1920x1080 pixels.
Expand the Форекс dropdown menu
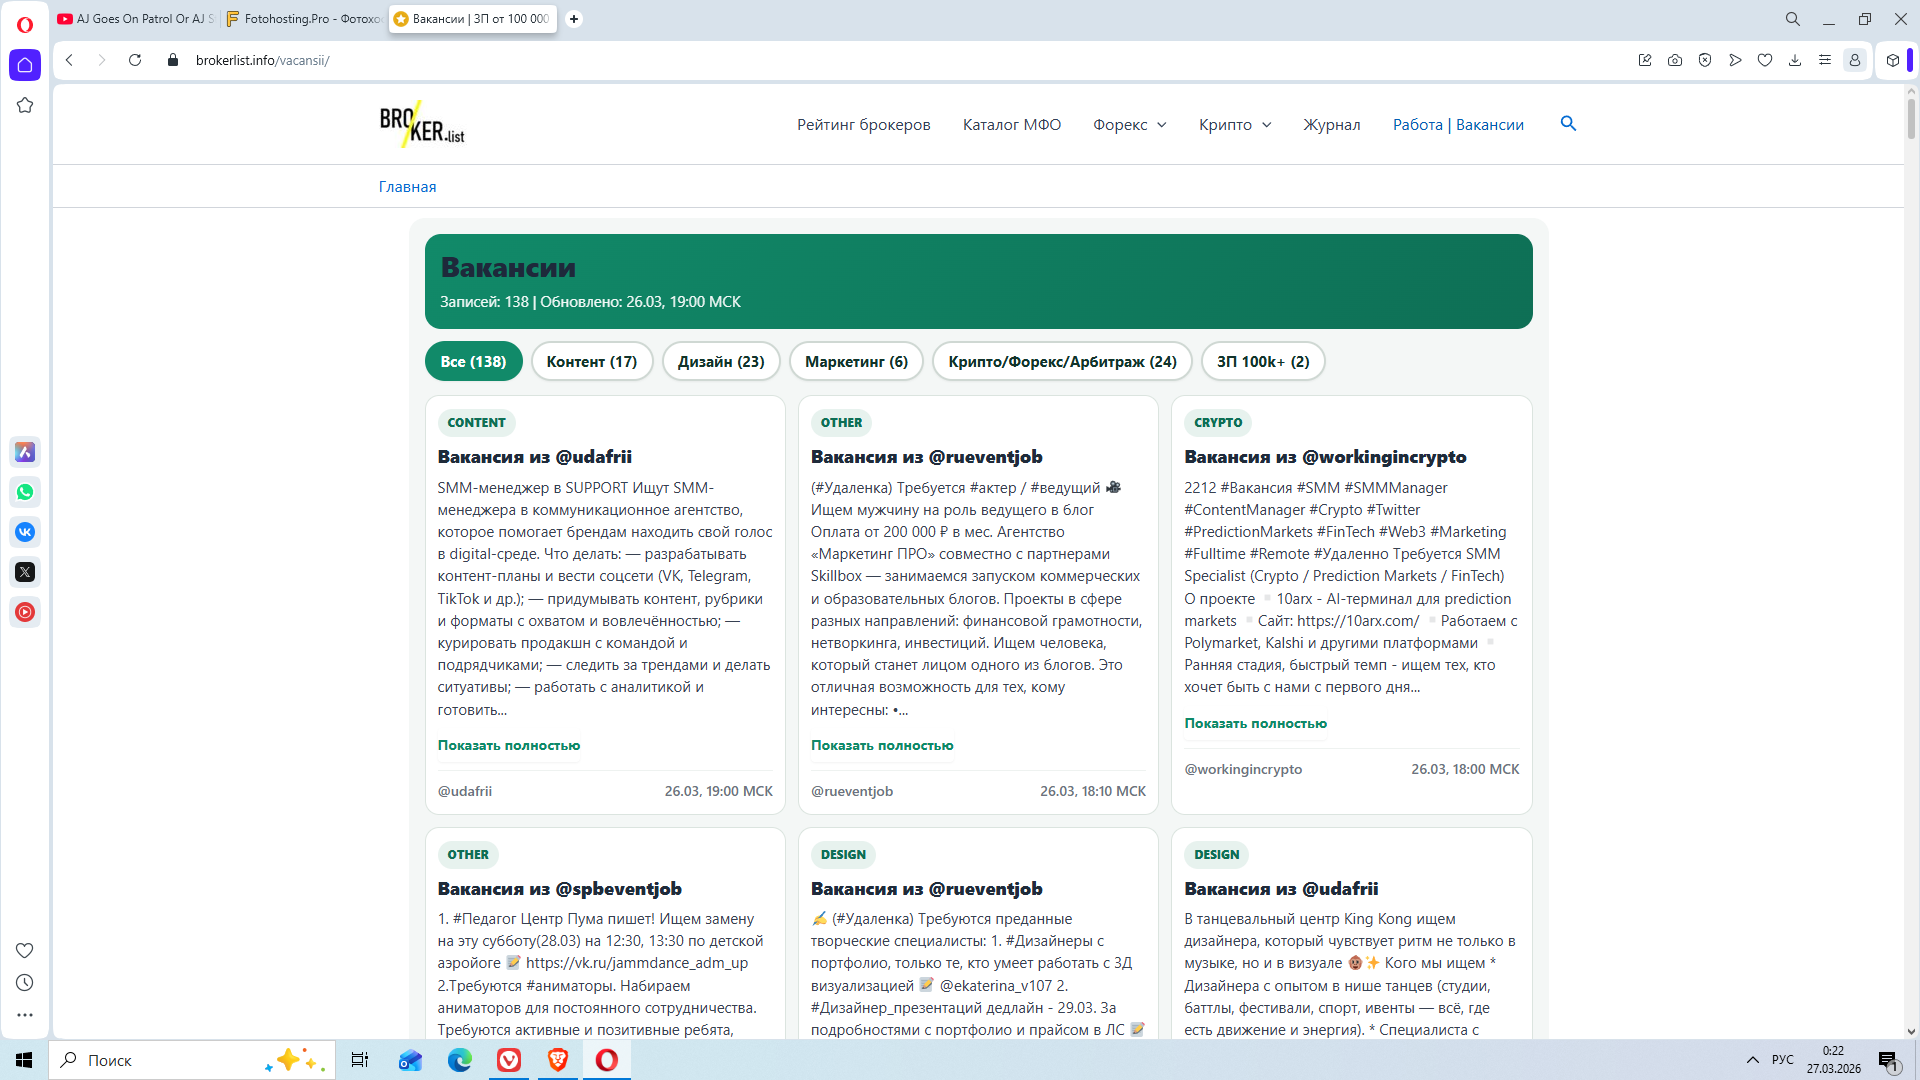pos(1129,124)
